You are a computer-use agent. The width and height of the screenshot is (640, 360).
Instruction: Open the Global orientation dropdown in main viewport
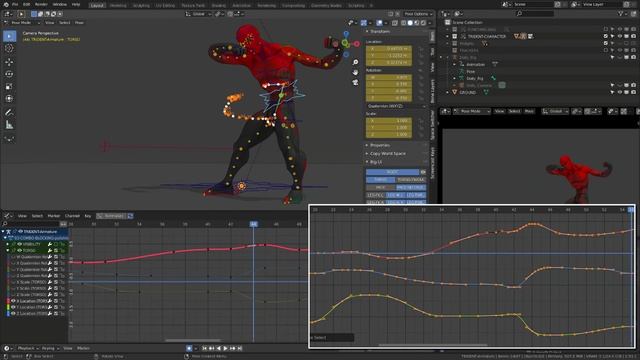point(198,14)
